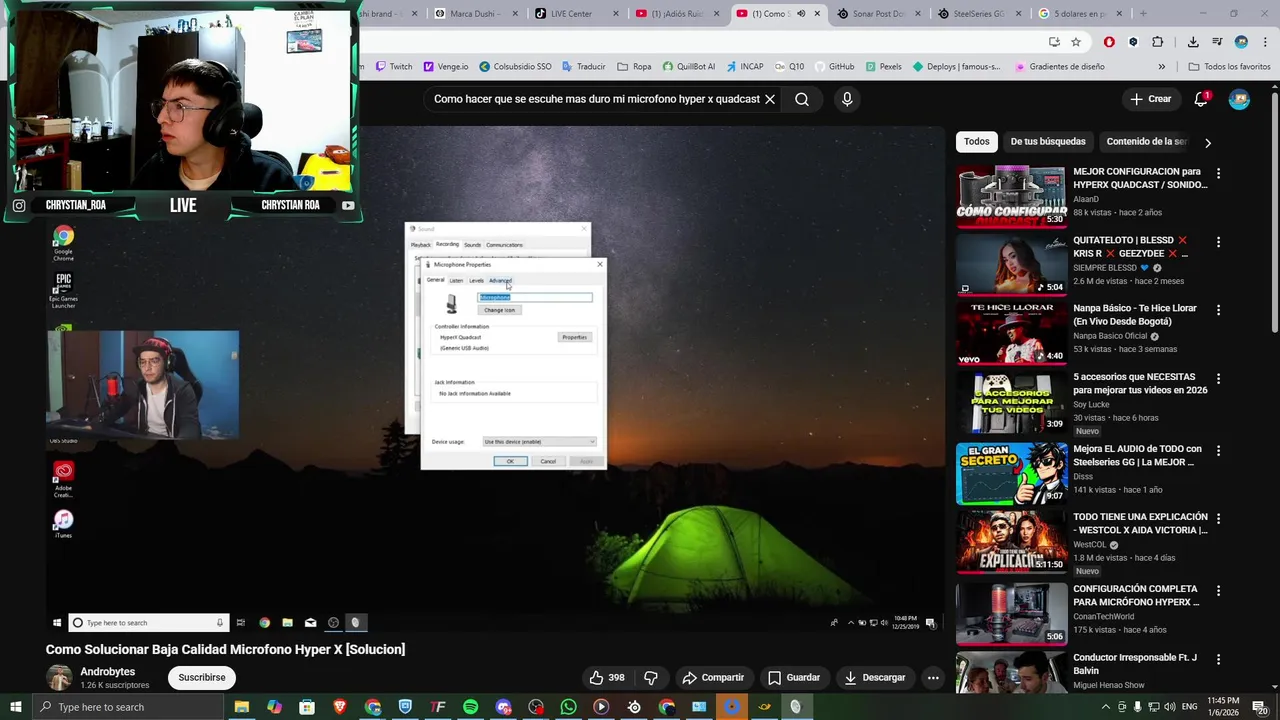Click the Video Title Text

point(225,649)
